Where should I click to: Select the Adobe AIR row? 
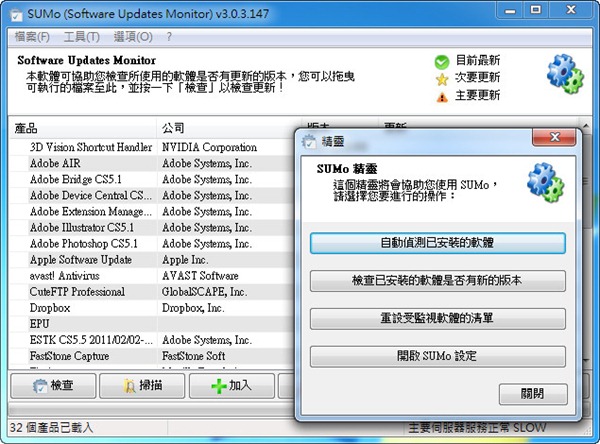click(152, 163)
